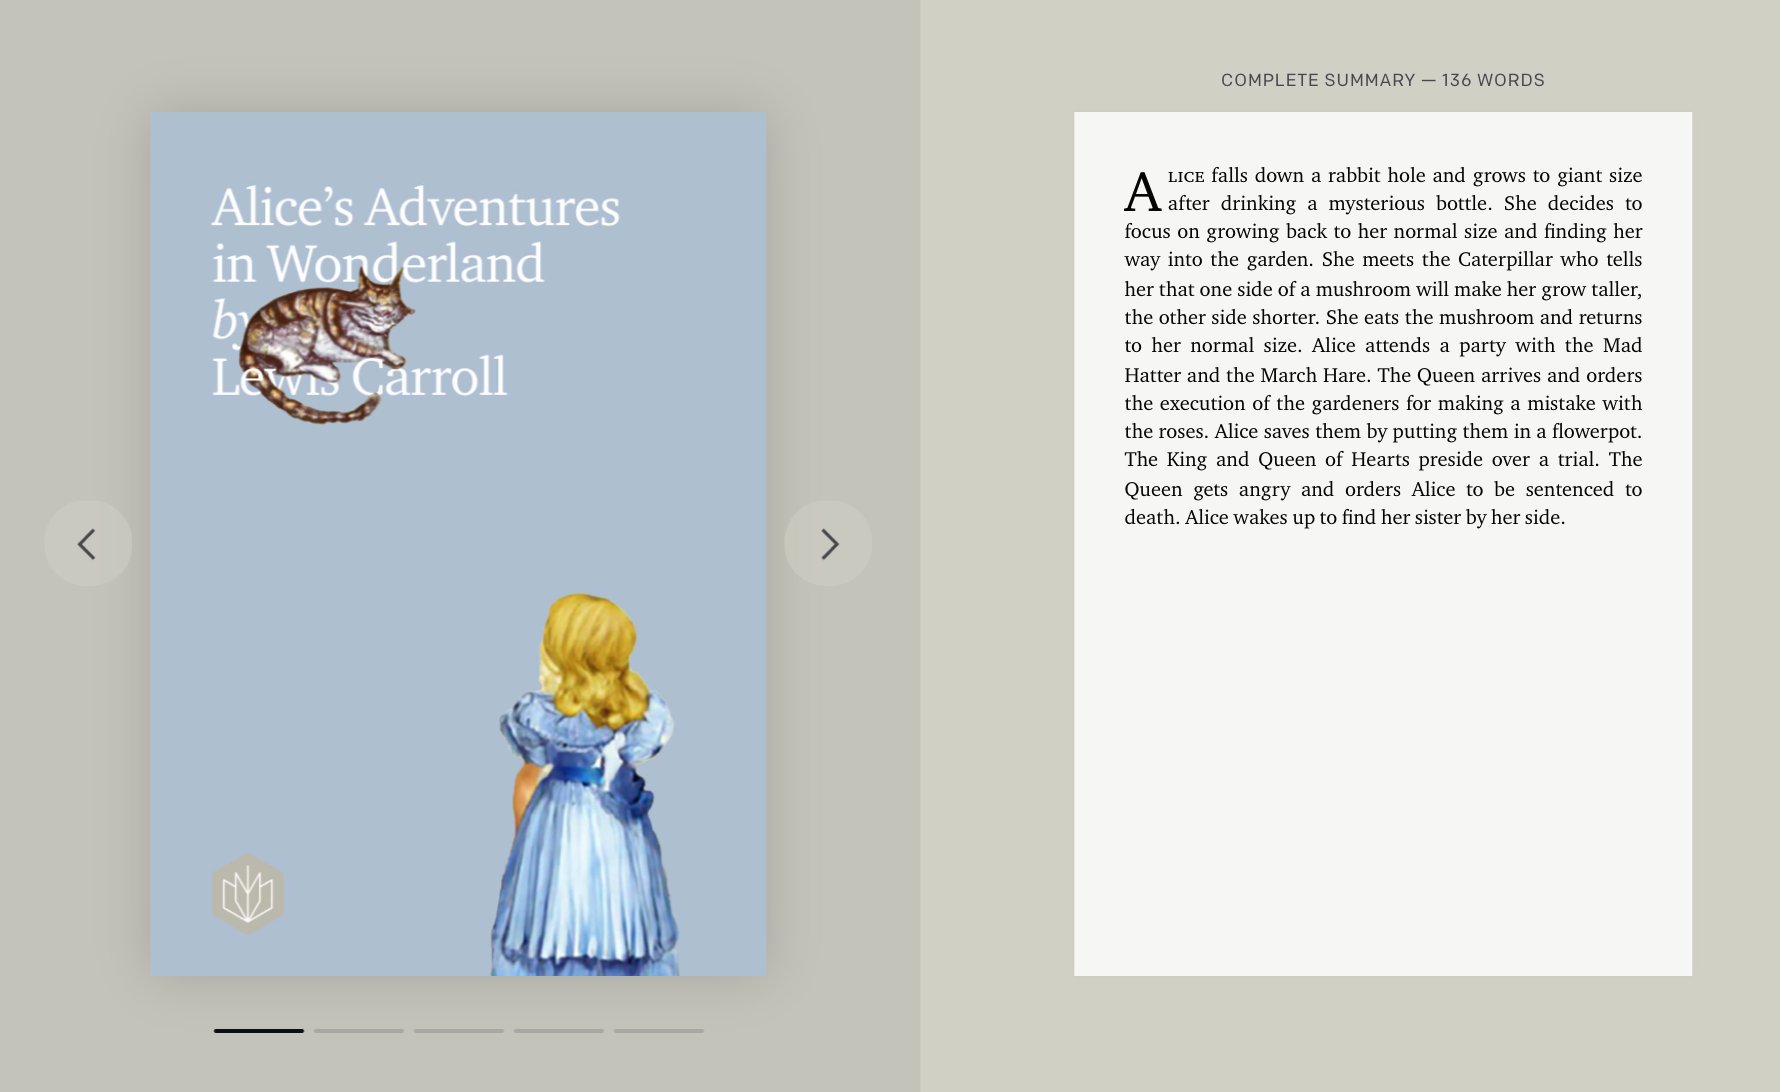Go to the previous book cover

(x=88, y=543)
